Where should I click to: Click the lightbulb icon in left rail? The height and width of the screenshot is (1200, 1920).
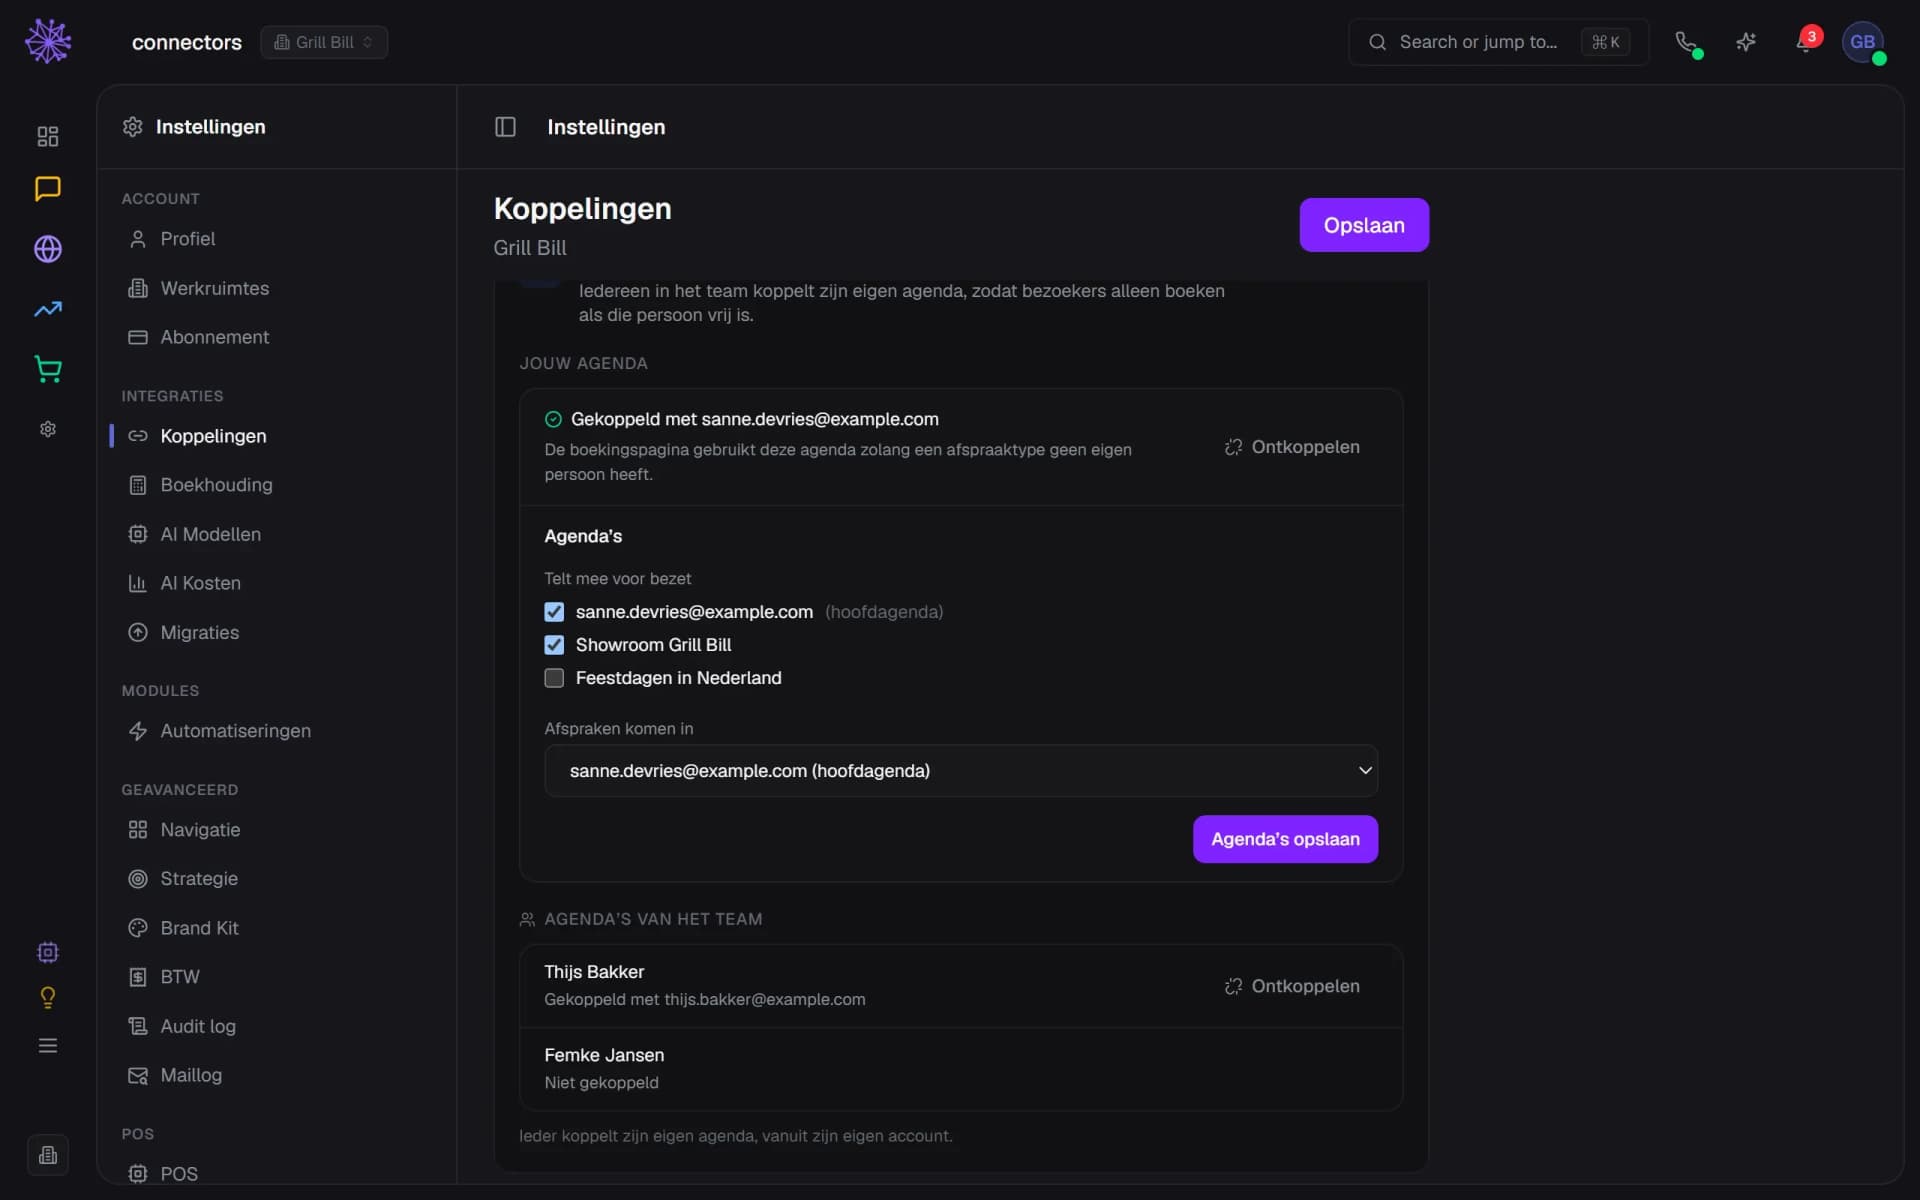(48, 997)
